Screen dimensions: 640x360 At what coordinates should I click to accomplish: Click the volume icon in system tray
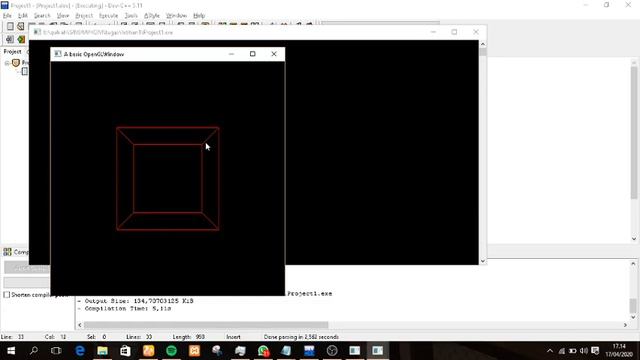584,351
